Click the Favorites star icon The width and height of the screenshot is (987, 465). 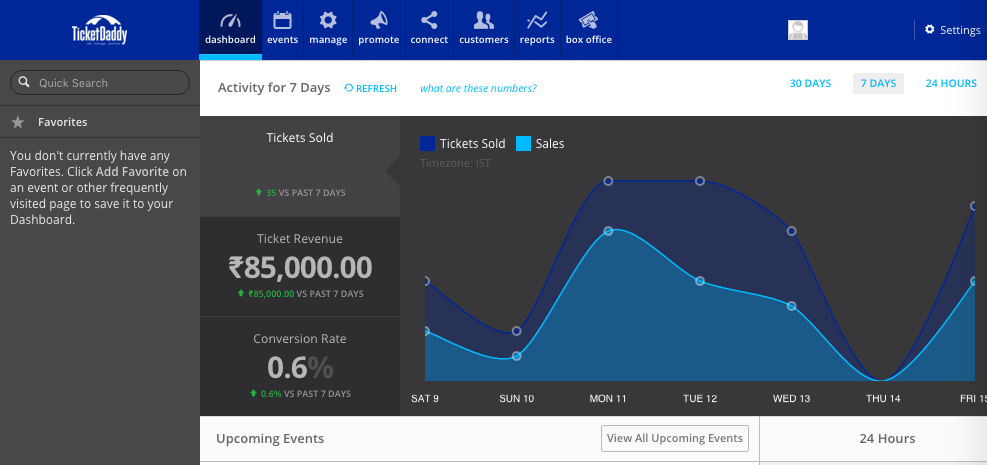pos(18,123)
